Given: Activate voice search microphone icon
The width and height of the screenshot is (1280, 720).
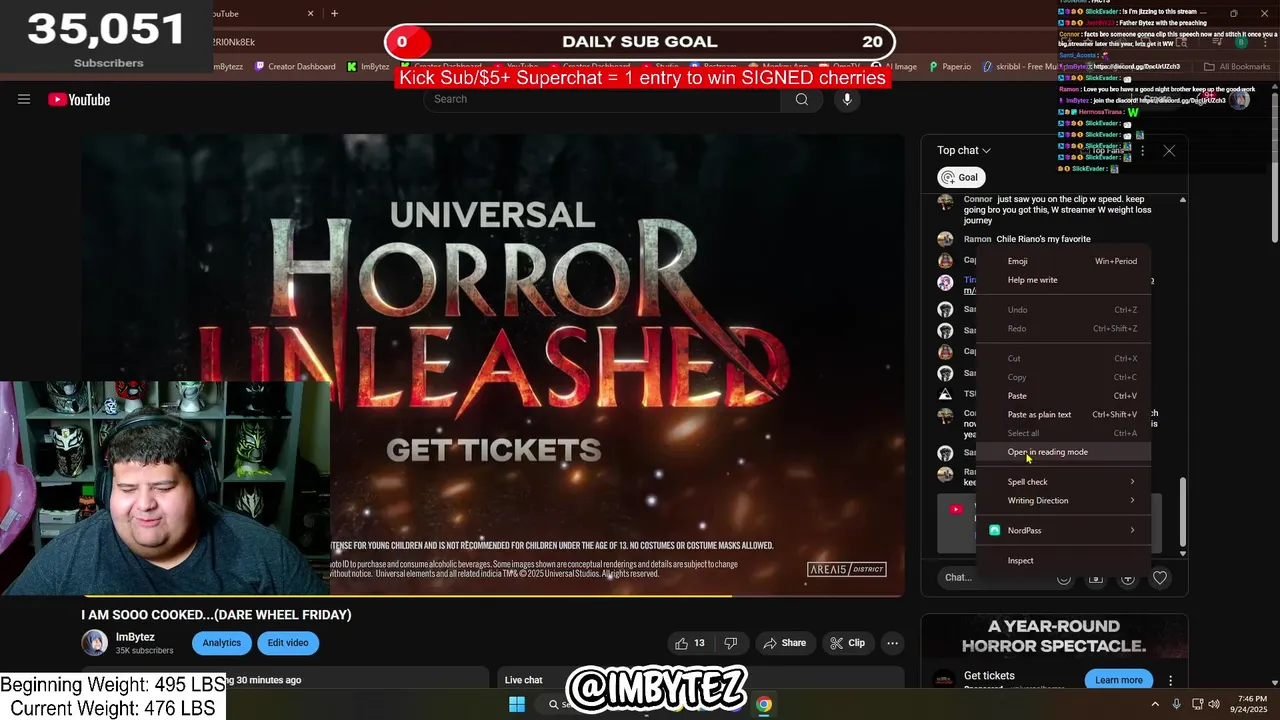Looking at the screenshot, I should coord(847,99).
